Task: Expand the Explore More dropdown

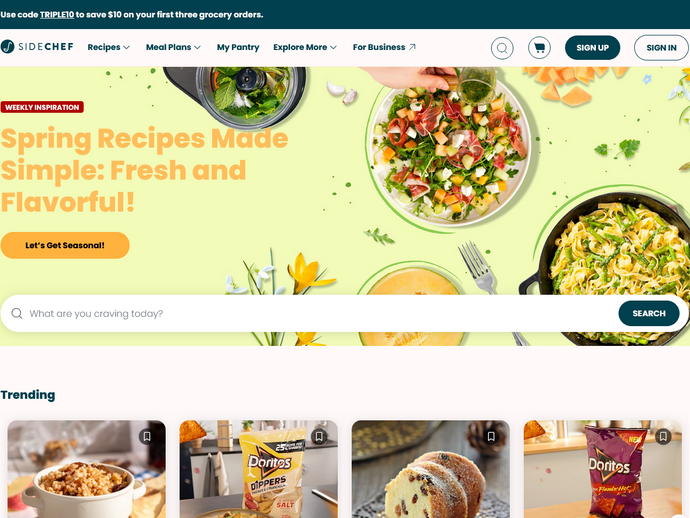Action: coord(305,47)
